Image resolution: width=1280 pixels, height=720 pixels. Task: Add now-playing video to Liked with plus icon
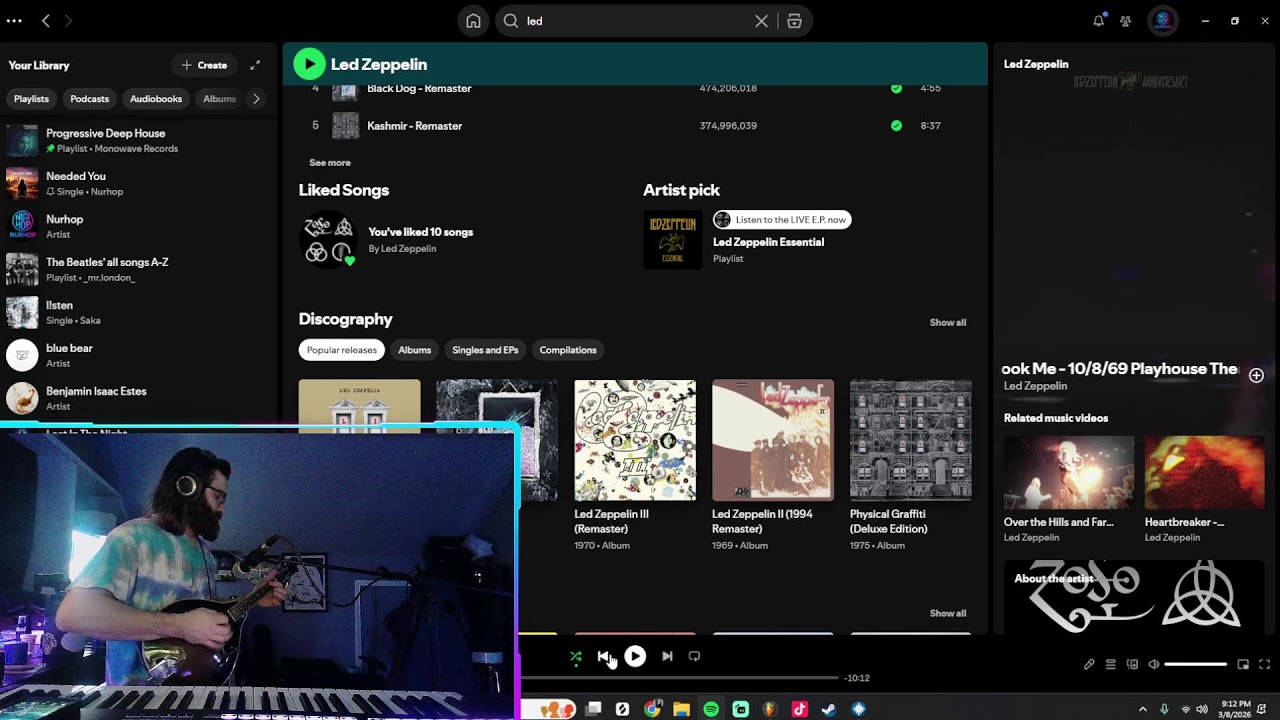[x=1256, y=375]
